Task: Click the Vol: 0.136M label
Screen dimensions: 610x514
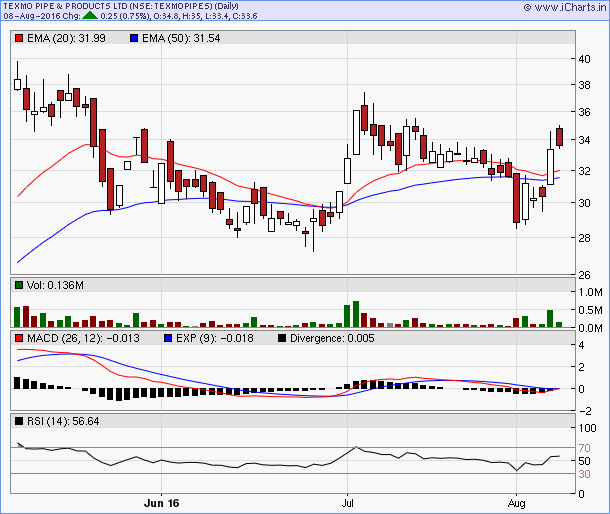Action: point(55,285)
